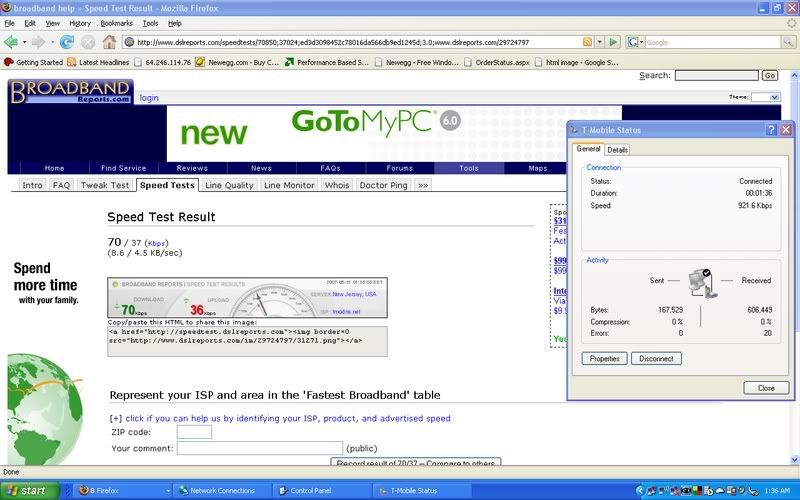Open the search engine selector dropdown
The height and width of the screenshot is (500, 800).
pos(635,42)
